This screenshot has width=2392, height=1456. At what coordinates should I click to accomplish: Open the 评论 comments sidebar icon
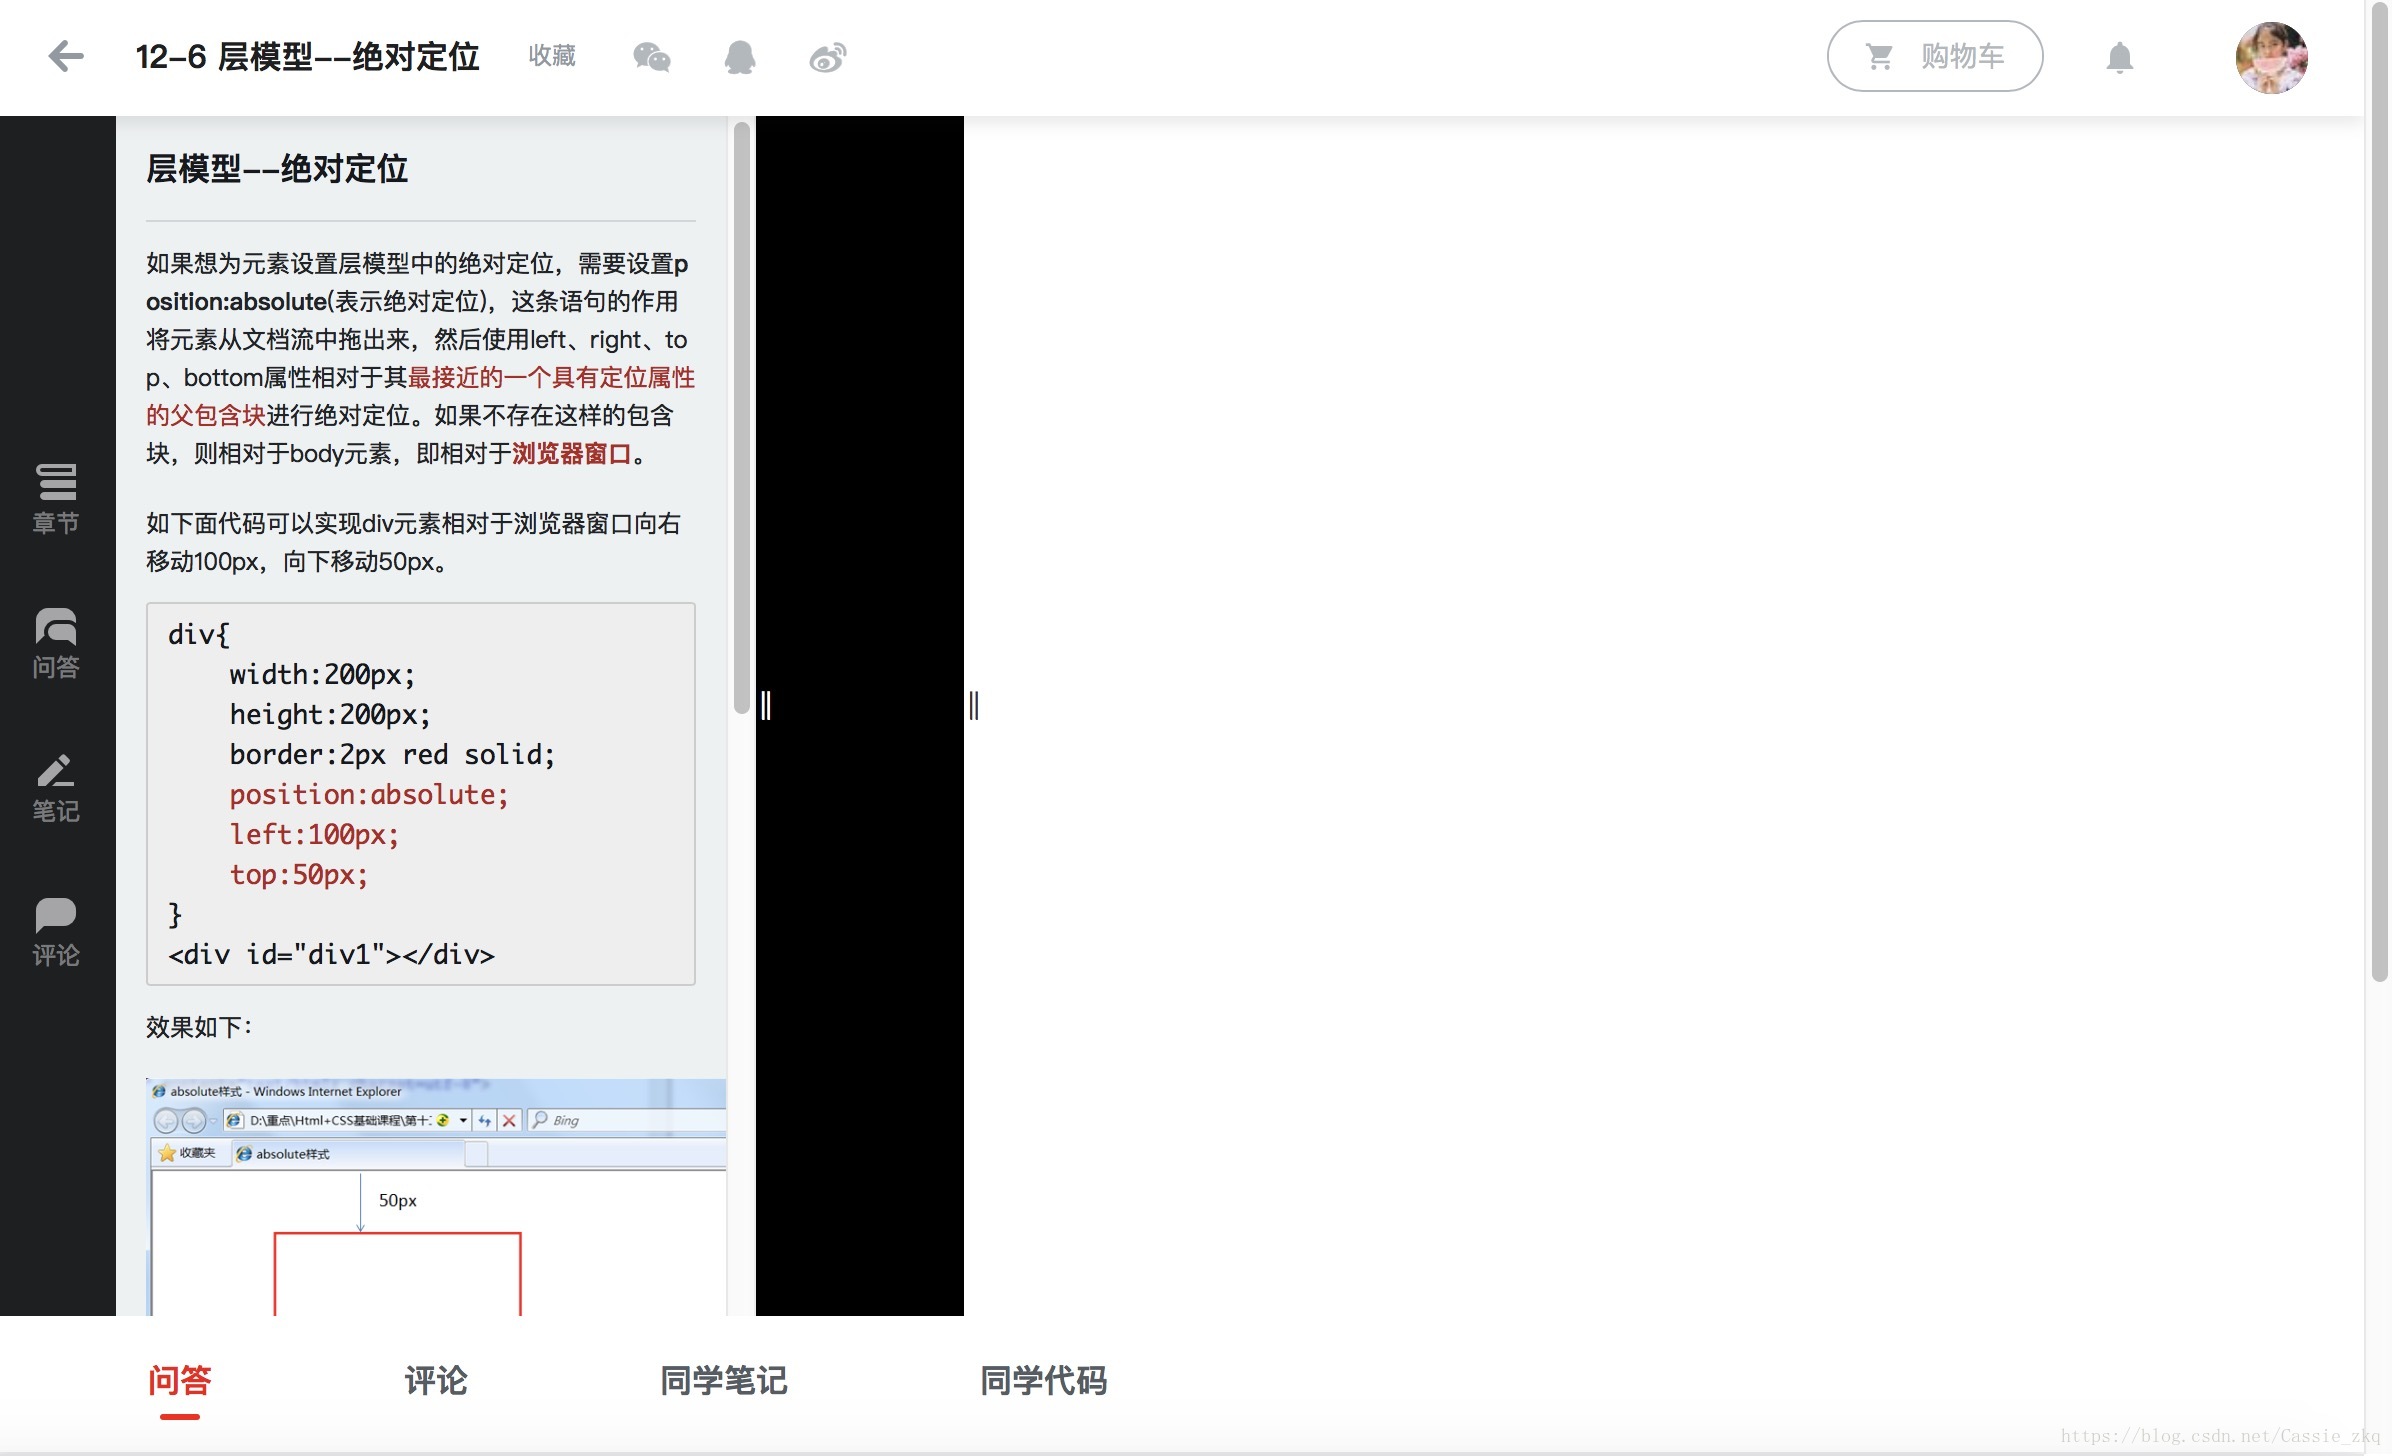56,931
